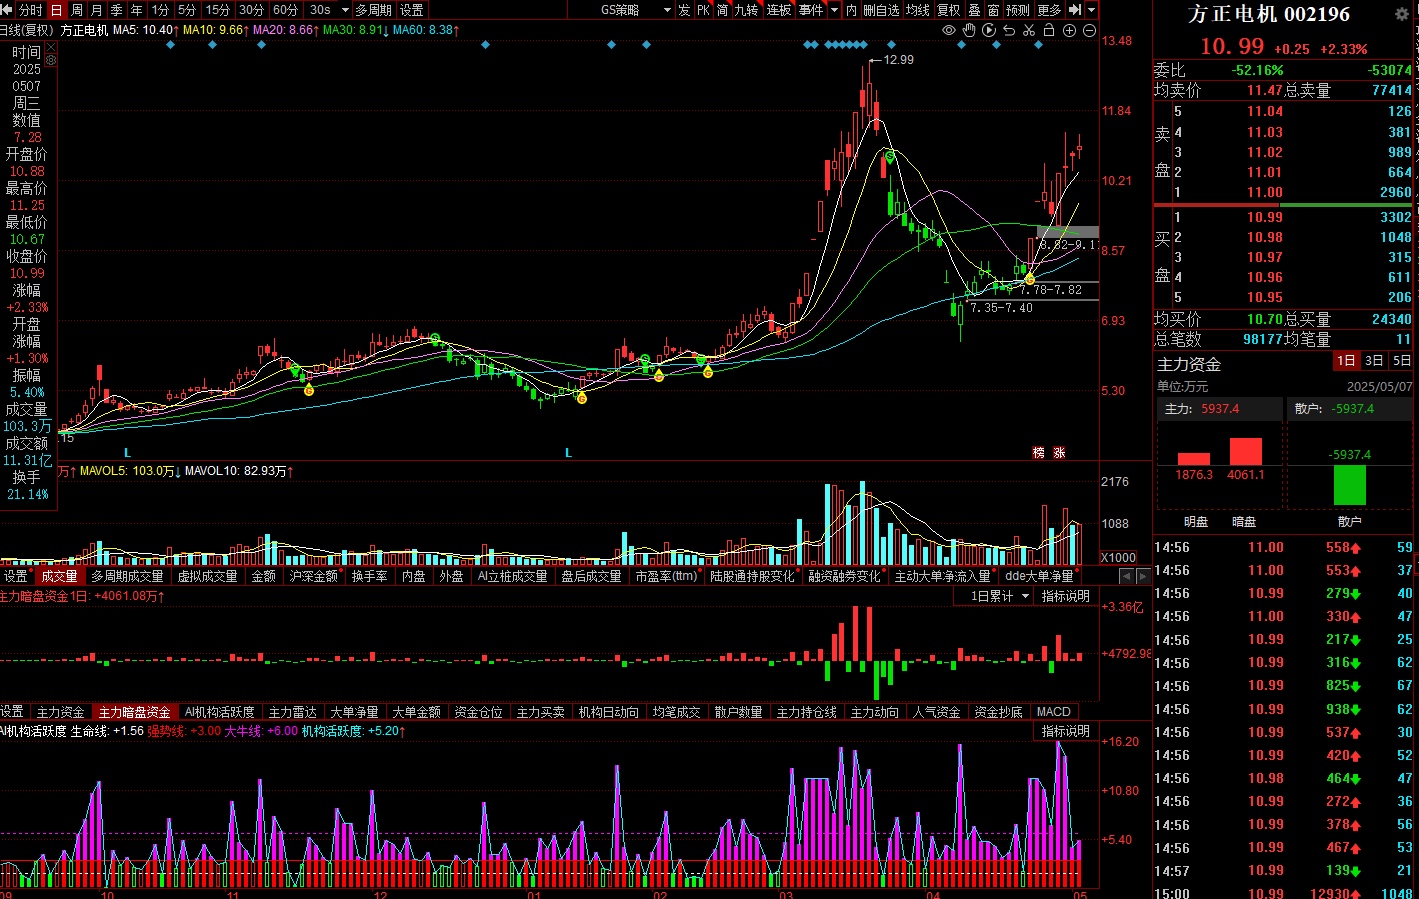The height and width of the screenshot is (899, 1419).
Task: Expand the last dropdown arrow in toolbar
Action: pos(1092,10)
